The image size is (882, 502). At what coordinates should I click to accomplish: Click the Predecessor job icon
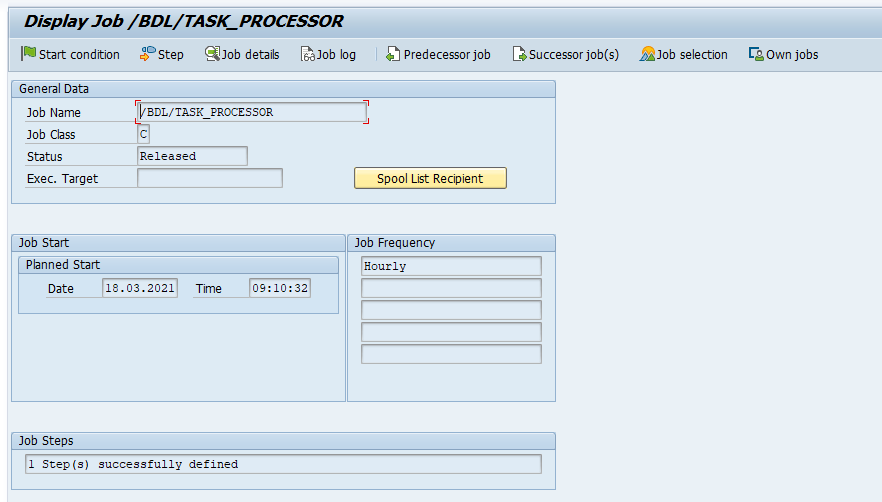393,54
